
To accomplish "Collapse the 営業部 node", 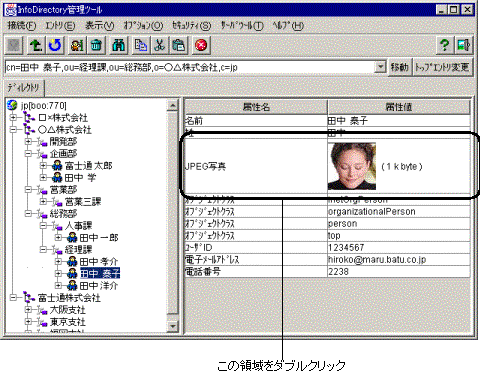I will [x=28, y=190].
